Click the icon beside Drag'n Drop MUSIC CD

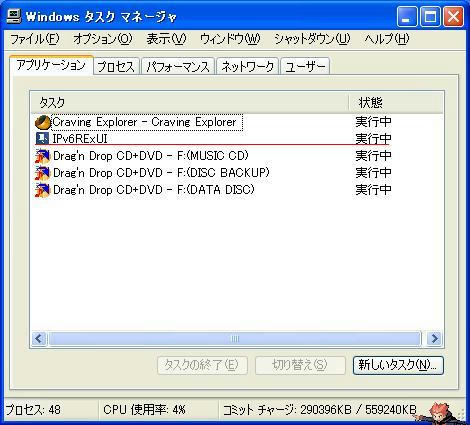pos(42,156)
